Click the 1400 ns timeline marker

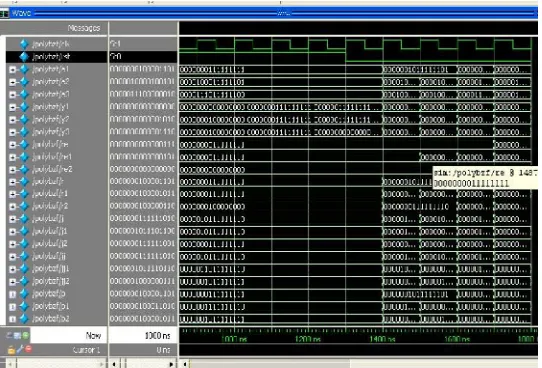(382, 339)
